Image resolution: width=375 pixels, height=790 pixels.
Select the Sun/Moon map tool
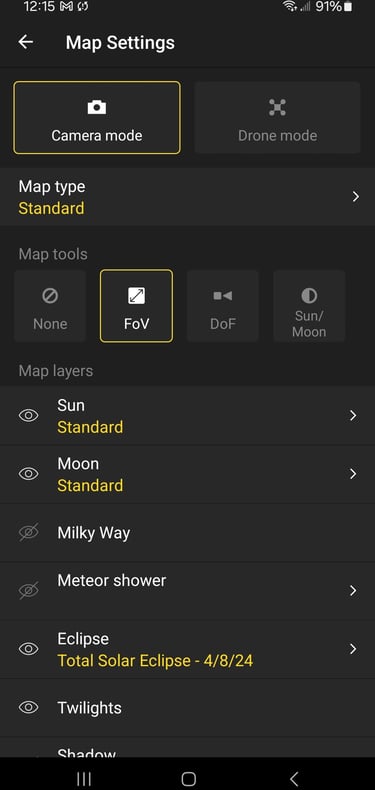click(309, 306)
